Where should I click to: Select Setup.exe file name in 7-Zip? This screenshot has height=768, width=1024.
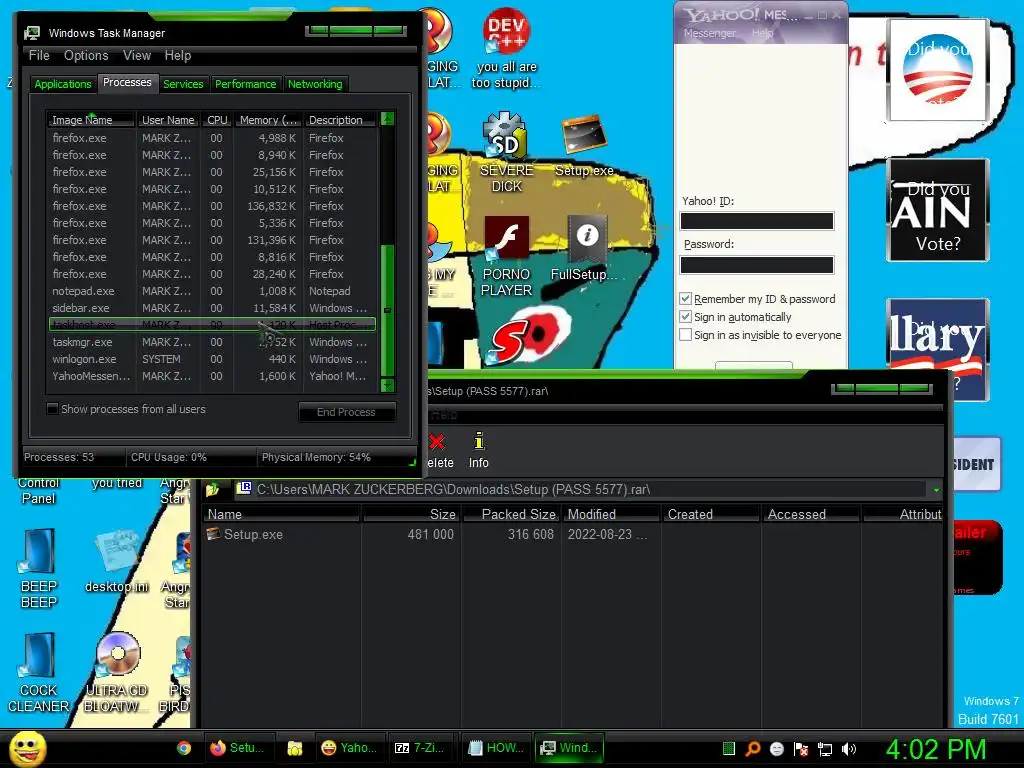[253, 534]
